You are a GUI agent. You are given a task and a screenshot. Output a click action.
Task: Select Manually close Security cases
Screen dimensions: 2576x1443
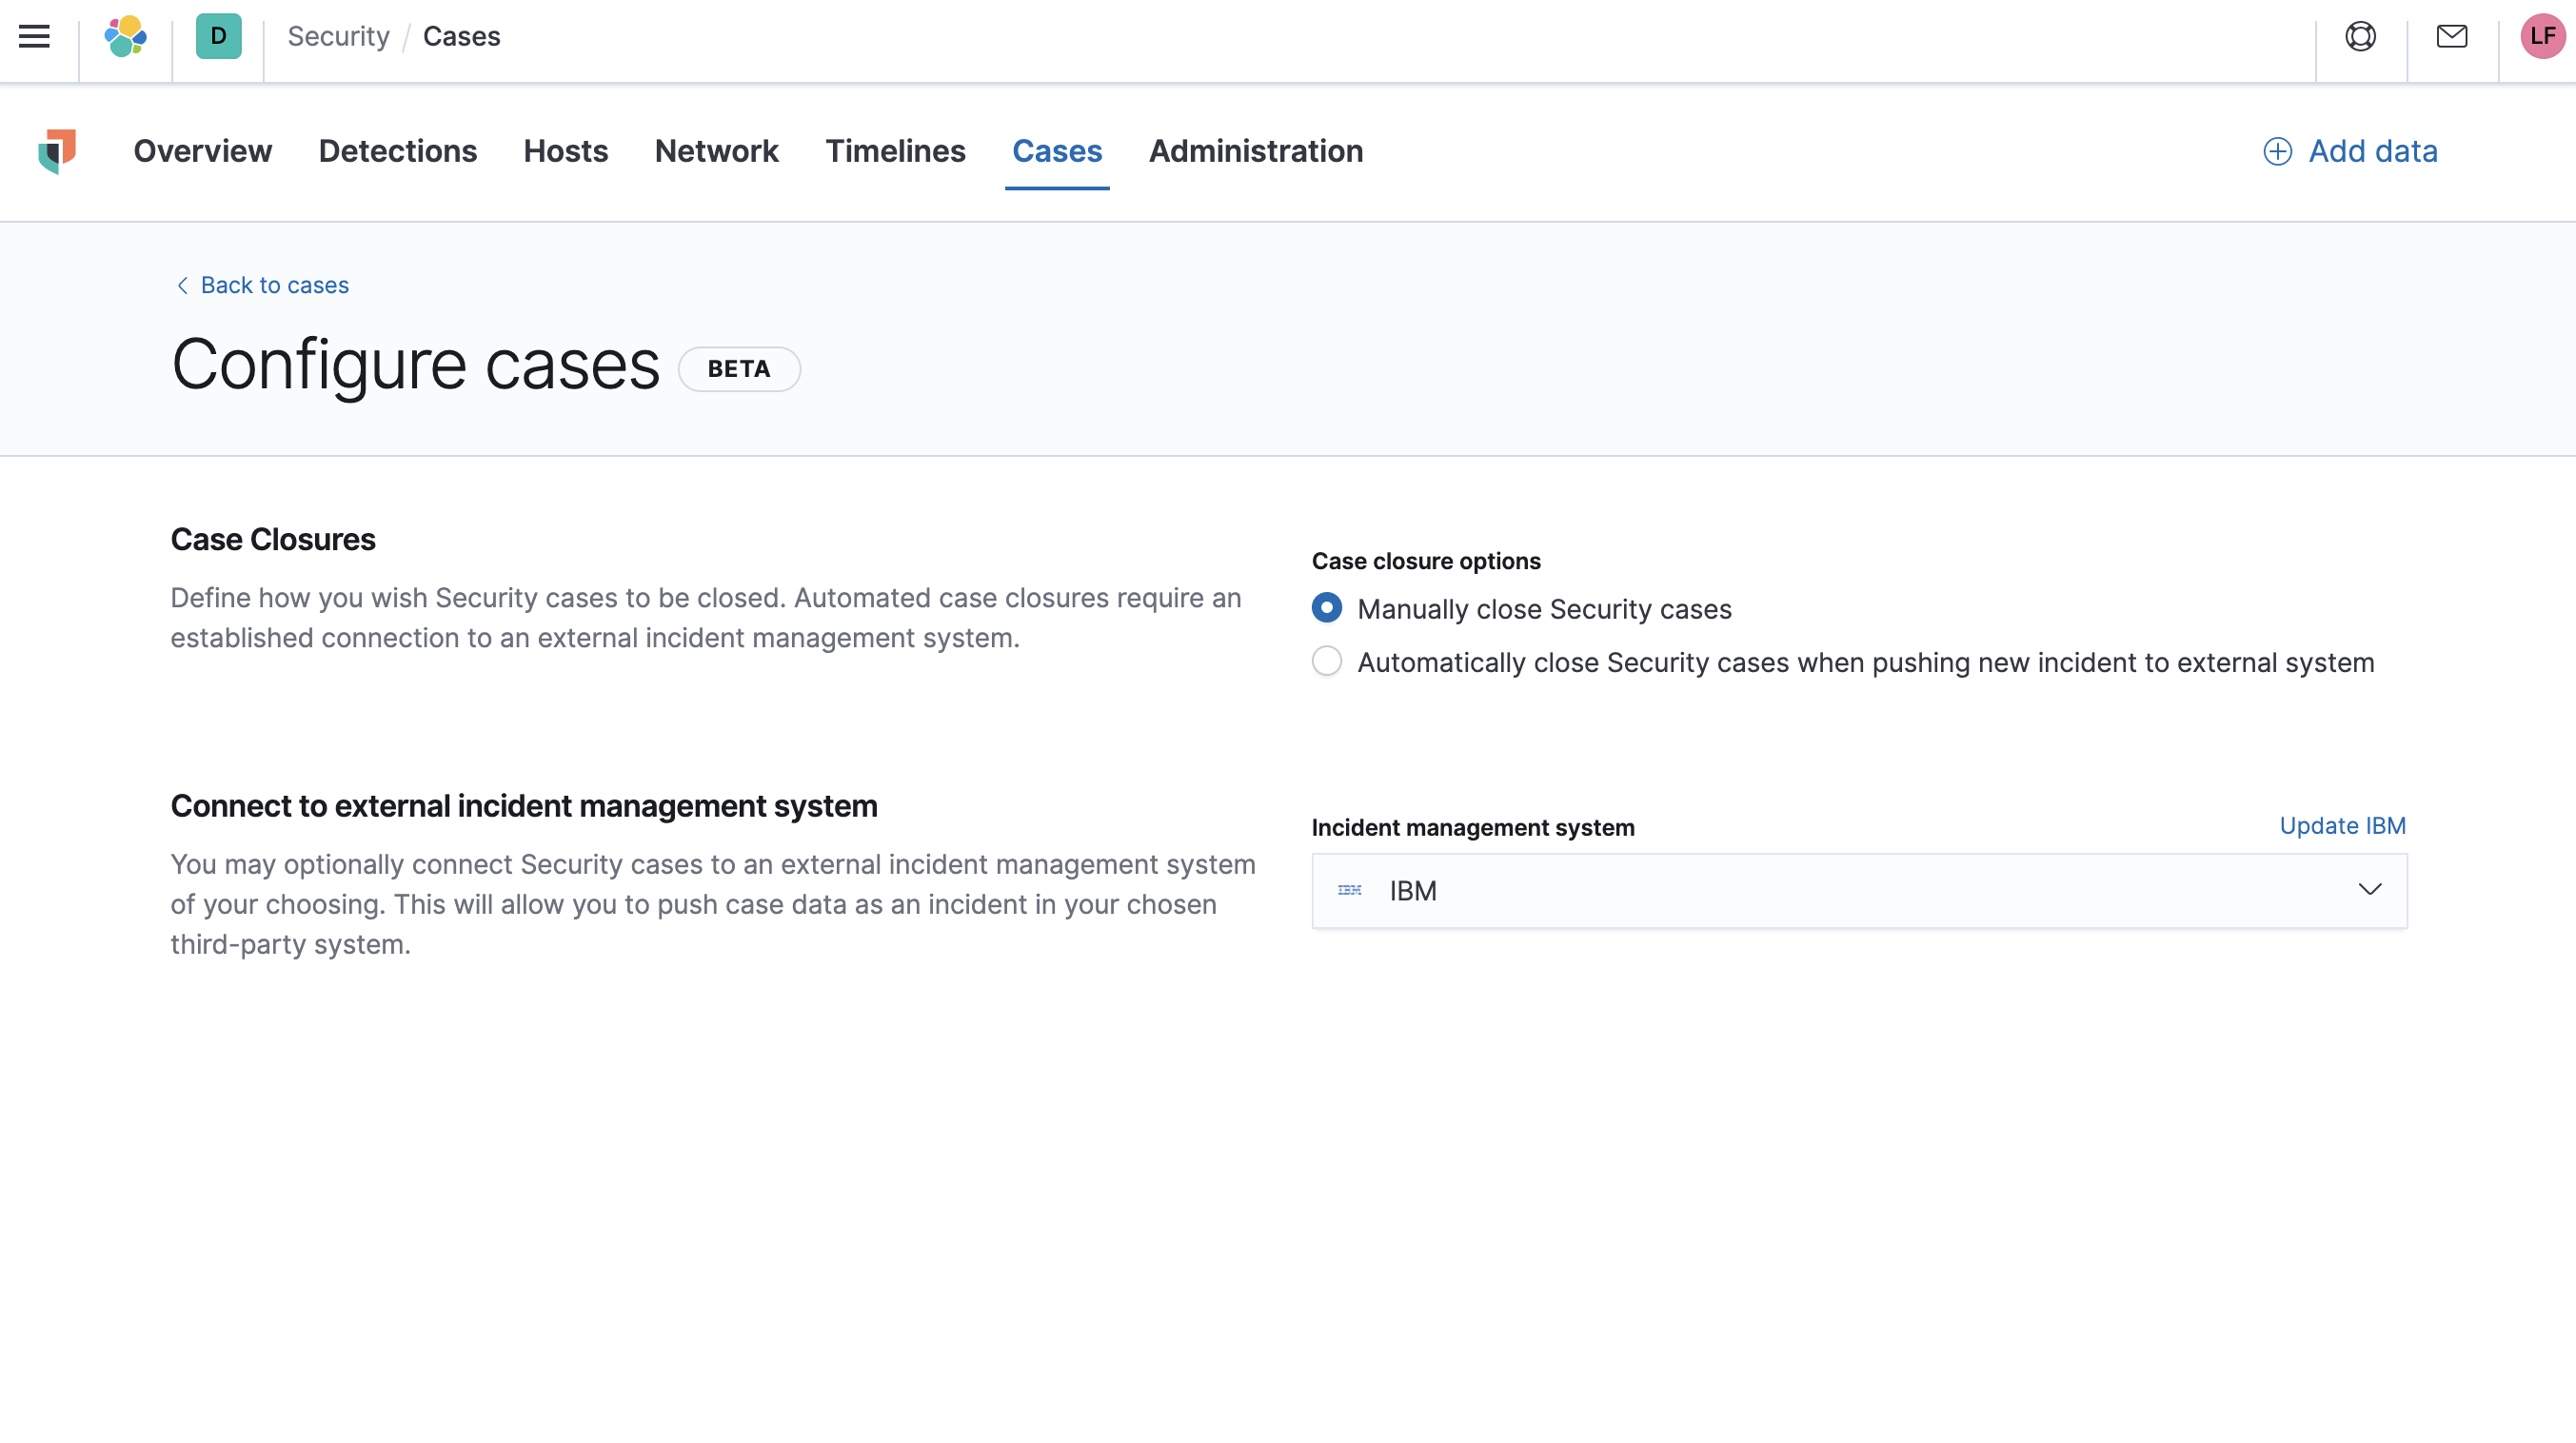point(1326,608)
